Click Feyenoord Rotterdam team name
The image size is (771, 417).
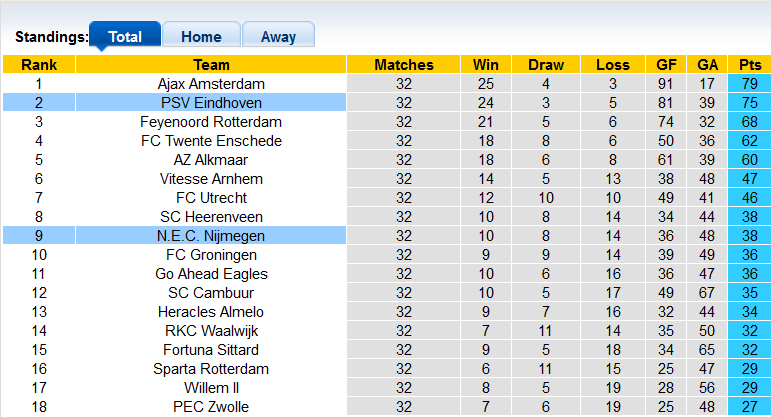[x=211, y=122]
